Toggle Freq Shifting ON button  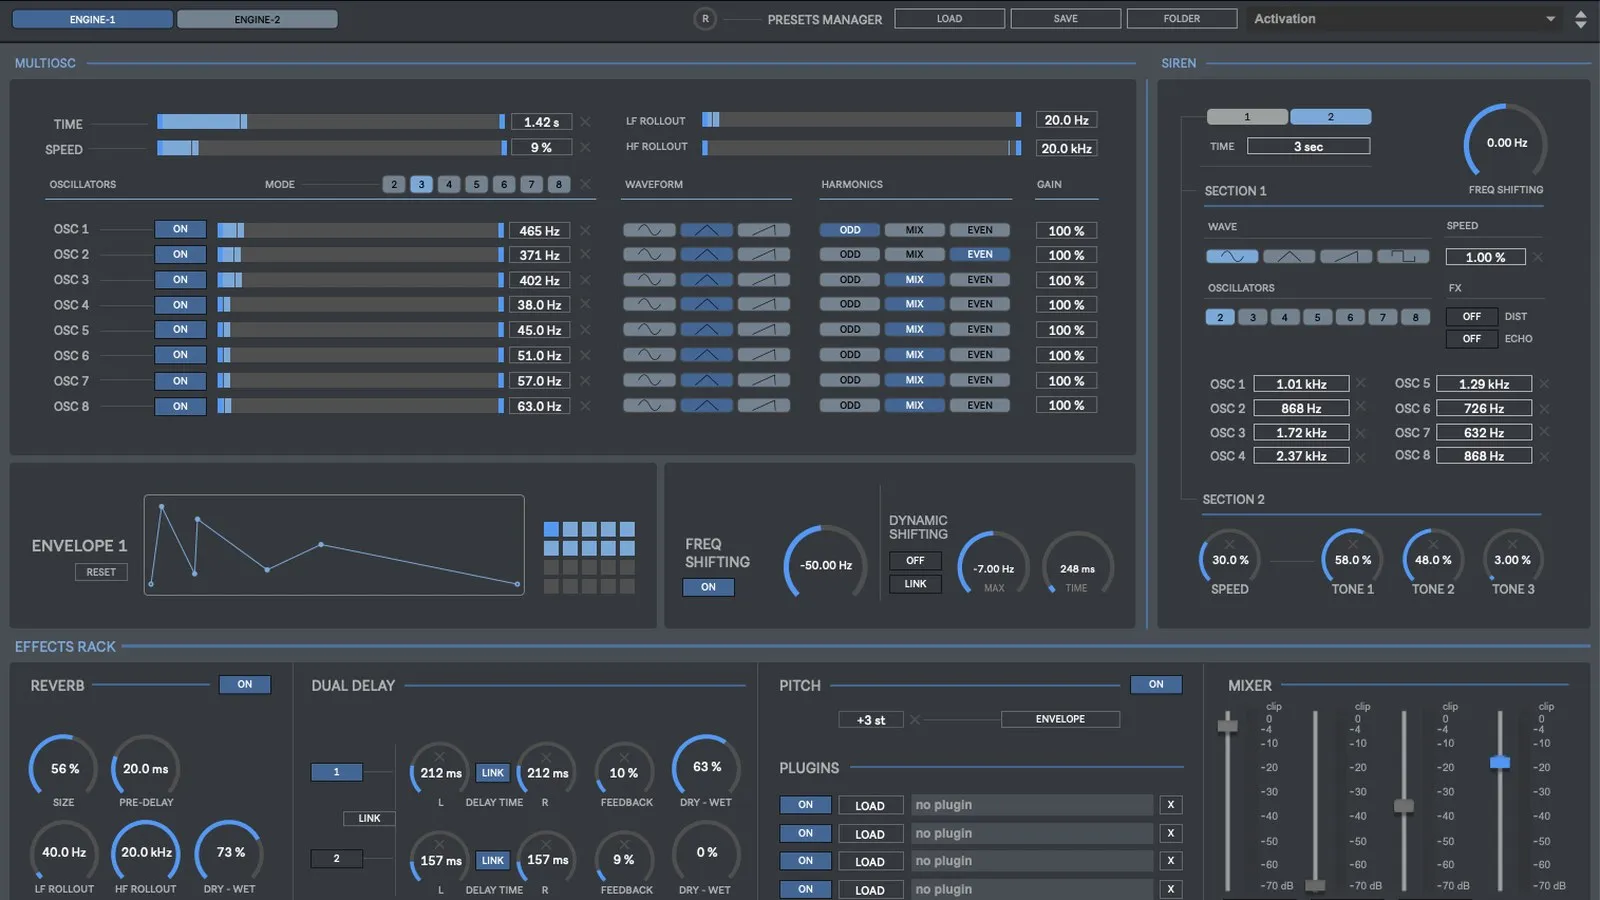tap(708, 588)
